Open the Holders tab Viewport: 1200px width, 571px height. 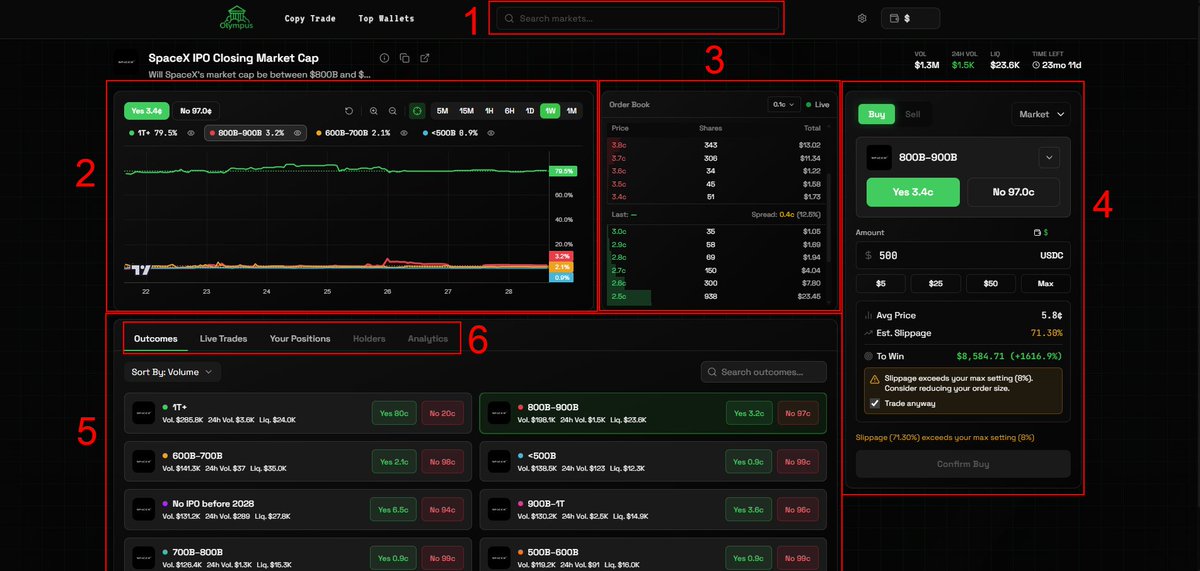click(x=369, y=339)
